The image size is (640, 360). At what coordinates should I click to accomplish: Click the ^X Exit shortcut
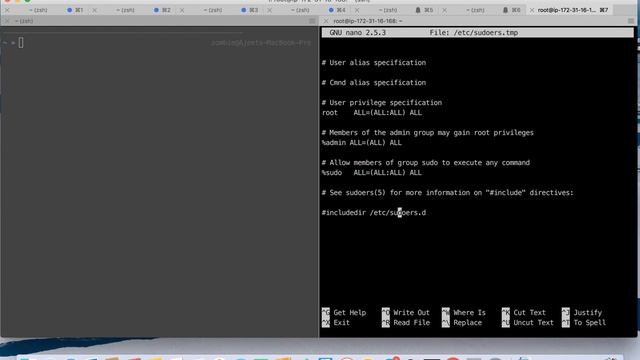[x=336, y=322]
